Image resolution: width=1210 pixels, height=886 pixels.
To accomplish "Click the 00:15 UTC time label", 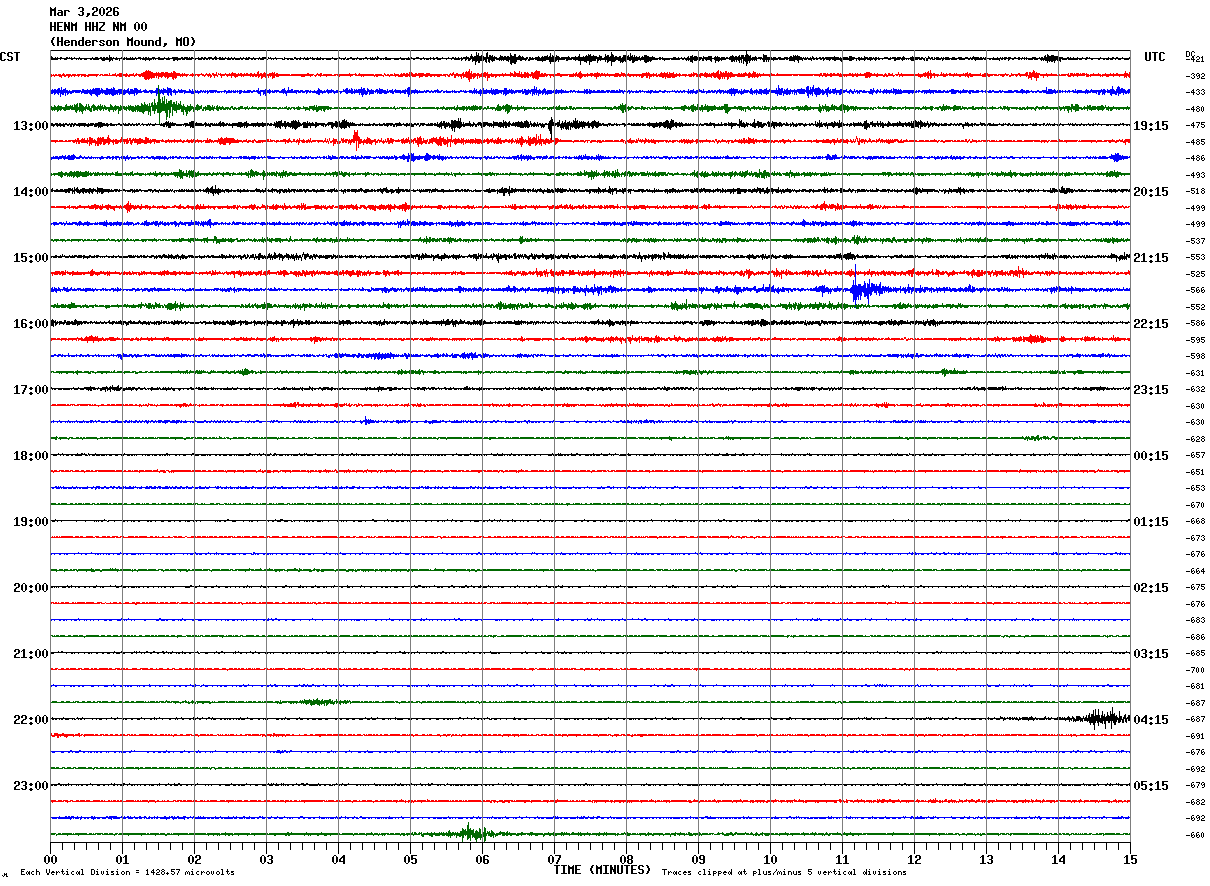I will [x=1150, y=456].
